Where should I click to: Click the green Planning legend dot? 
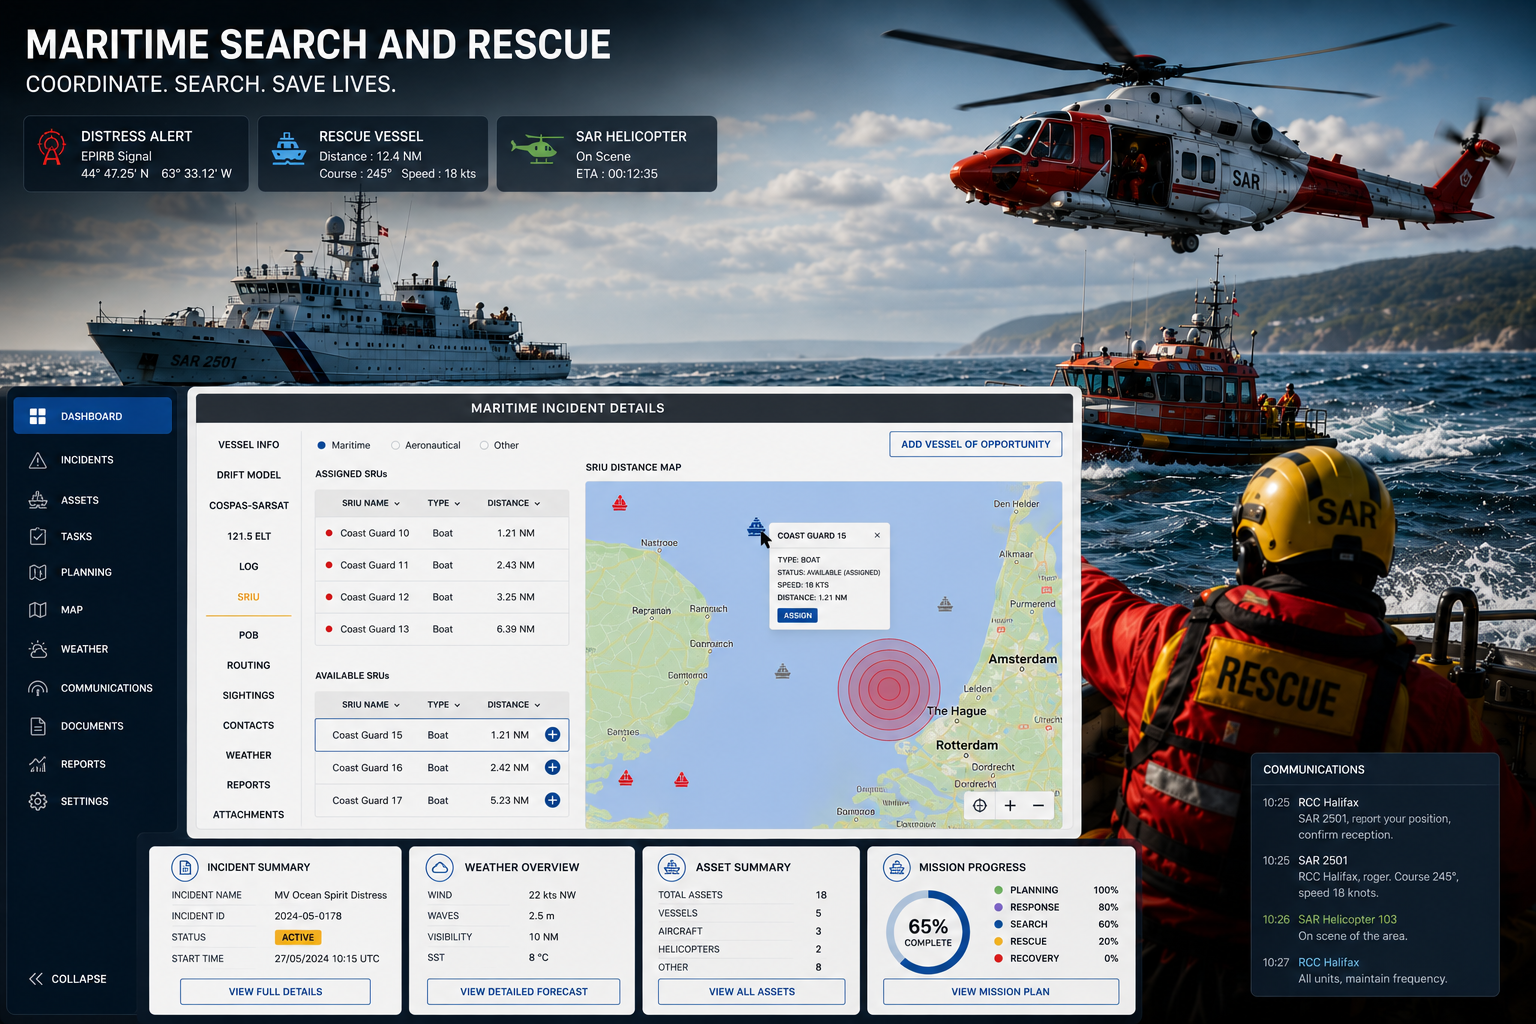click(x=998, y=890)
